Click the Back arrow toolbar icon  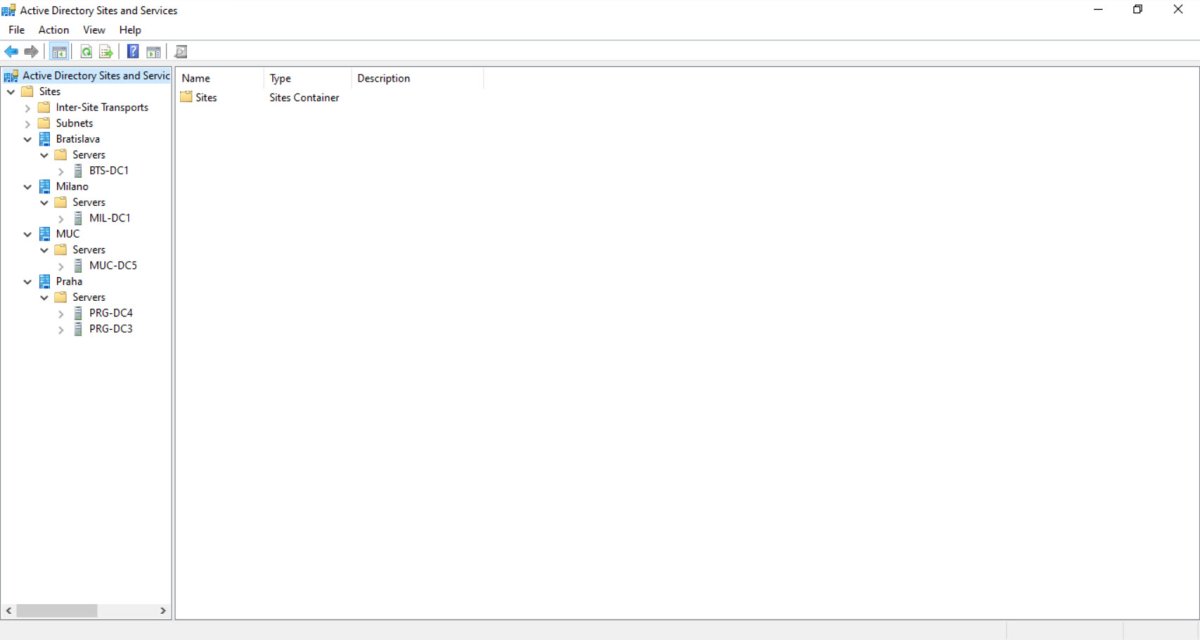click(11, 52)
